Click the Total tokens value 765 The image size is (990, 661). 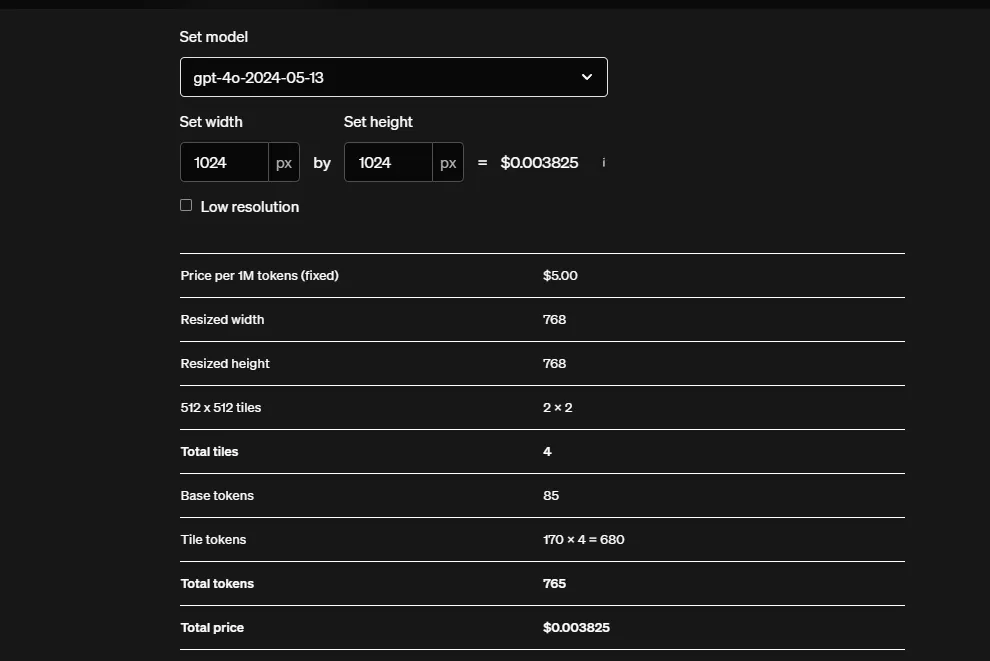coord(551,583)
